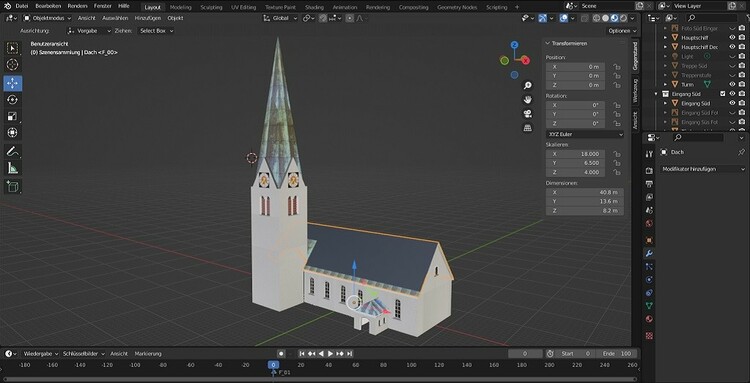Pin the Dach properties panel
Screen dimensions: 750x383
pos(741,152)
